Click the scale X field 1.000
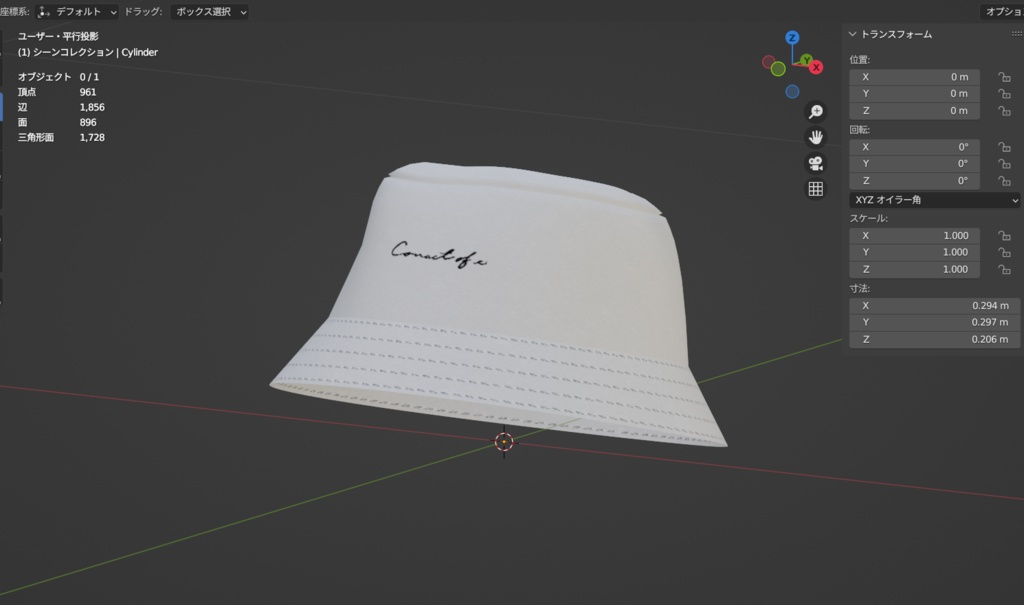 pos(914,235)
